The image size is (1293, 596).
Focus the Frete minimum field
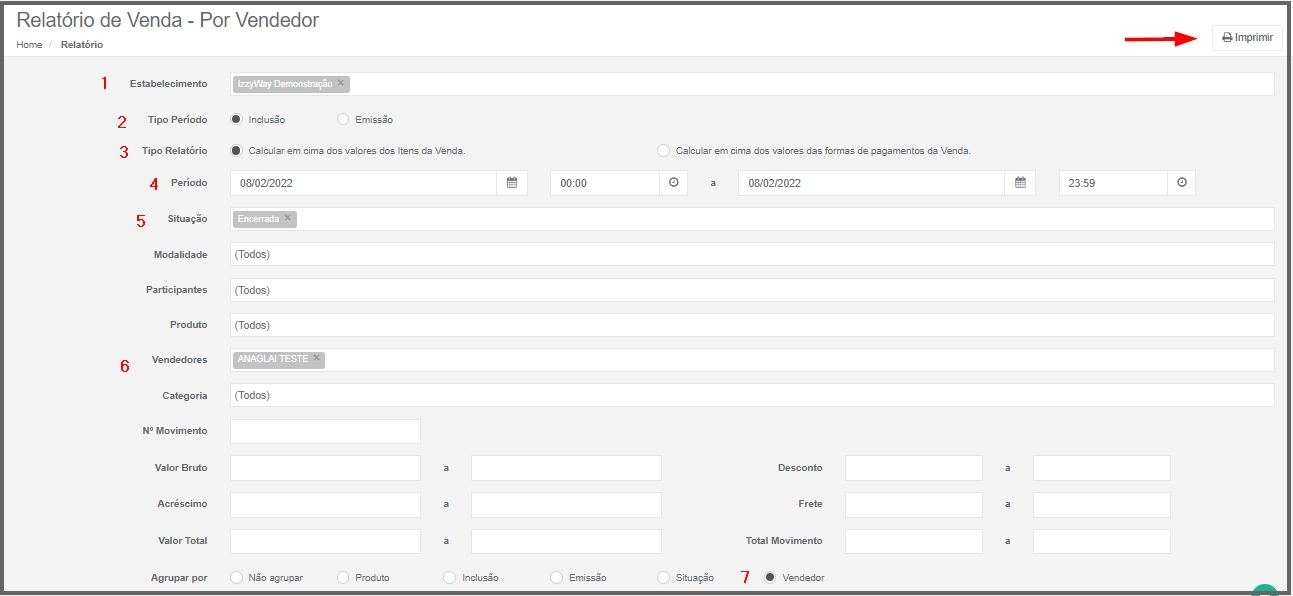coord(914,505)
